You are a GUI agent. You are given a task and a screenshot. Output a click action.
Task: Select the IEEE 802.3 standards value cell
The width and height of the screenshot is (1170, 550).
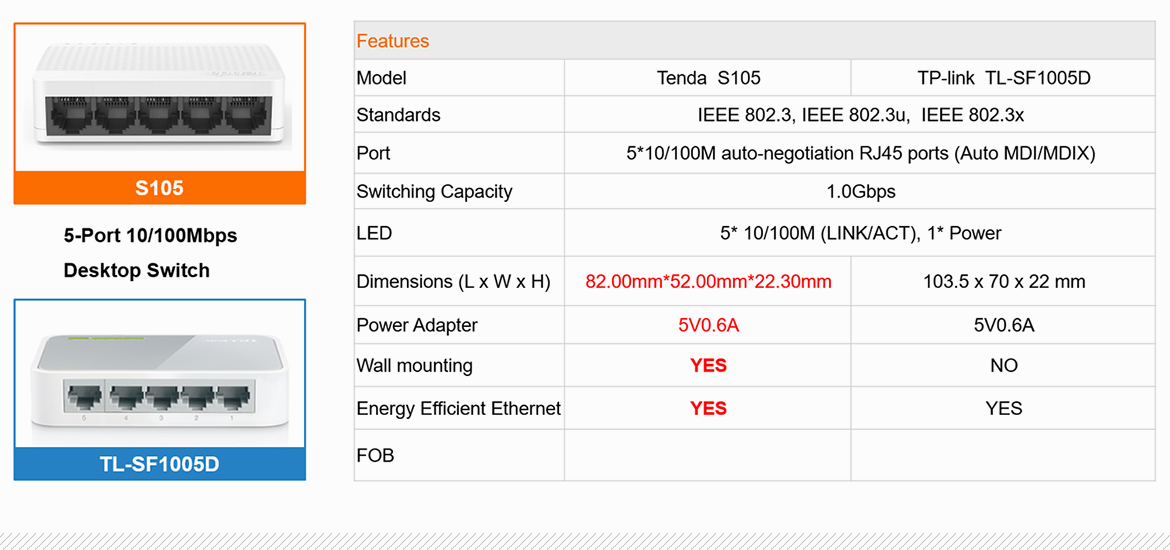[860, 115]
